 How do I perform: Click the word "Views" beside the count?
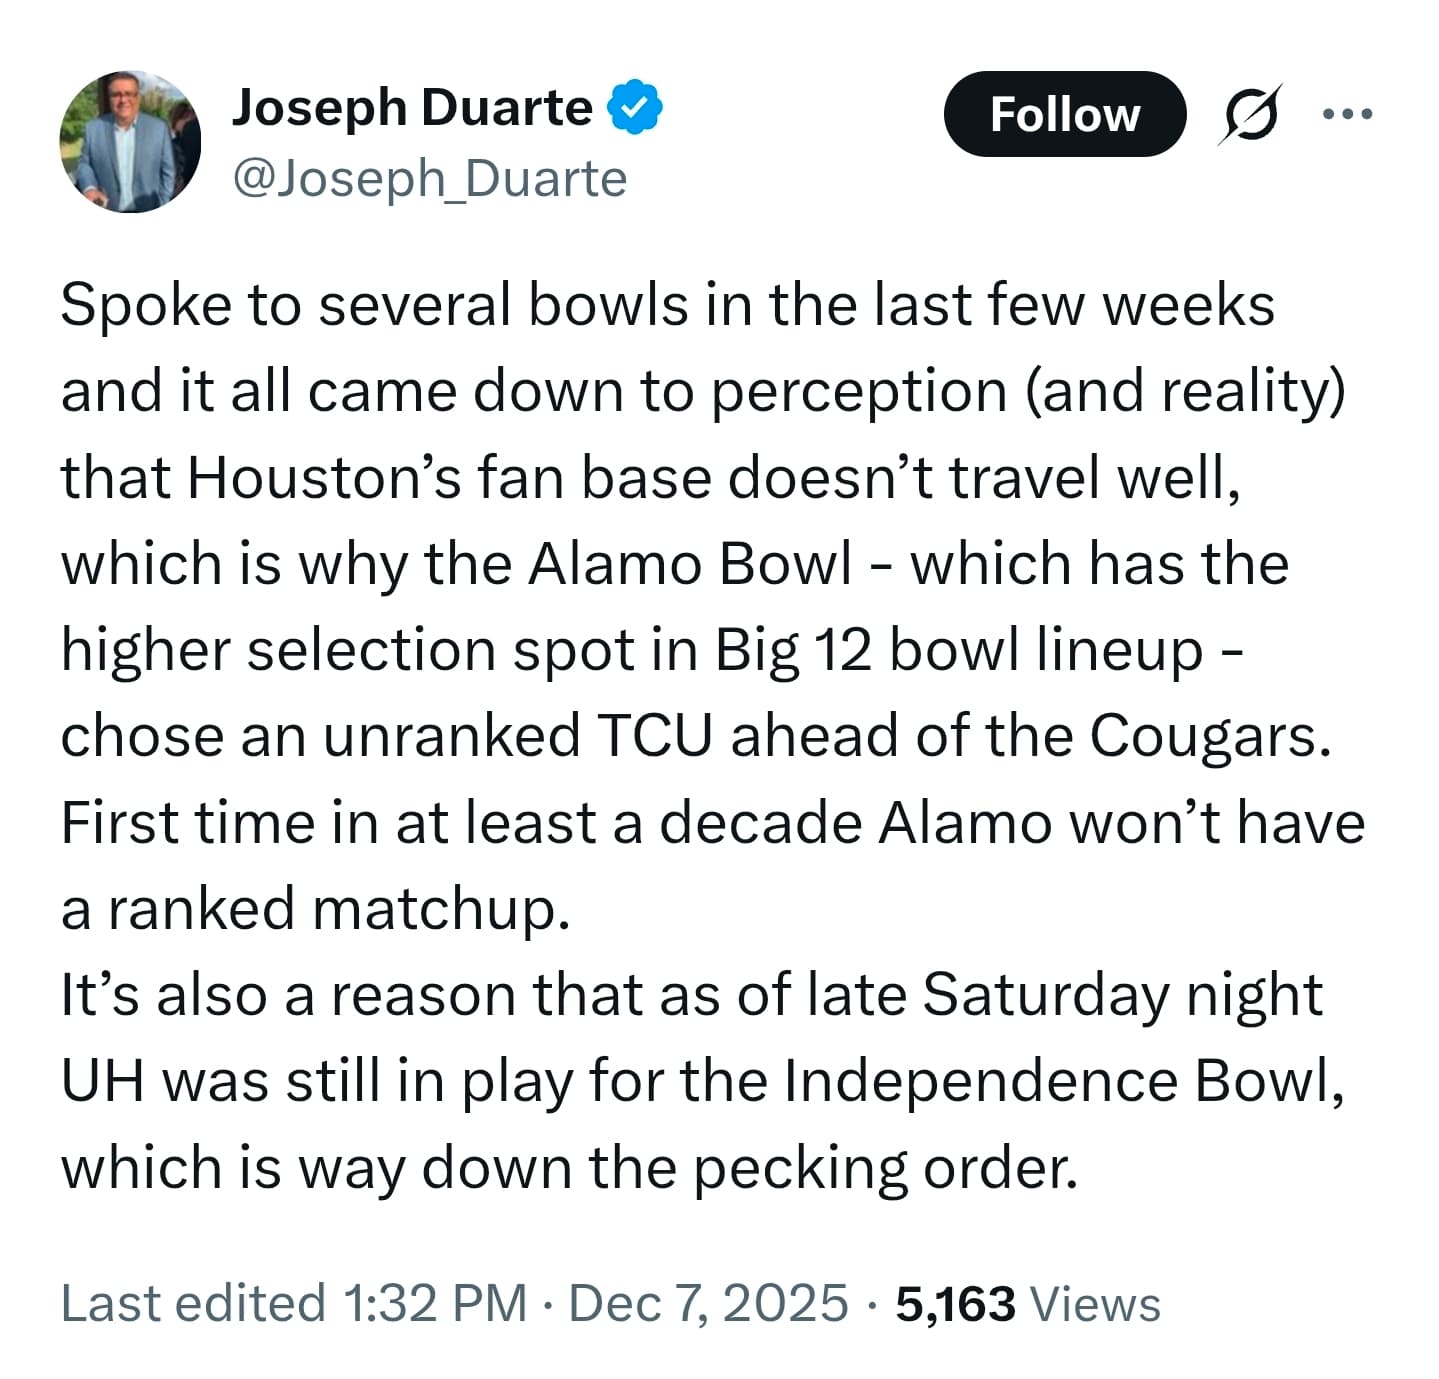tap(1095, 1303)
